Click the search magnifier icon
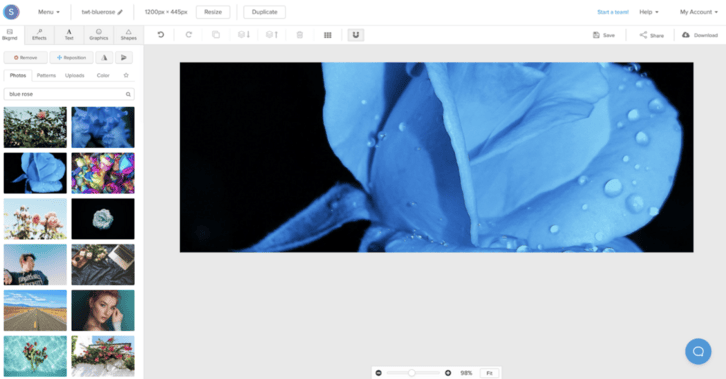The height and width of the screenshot is (379, 726). coord(128,94)
